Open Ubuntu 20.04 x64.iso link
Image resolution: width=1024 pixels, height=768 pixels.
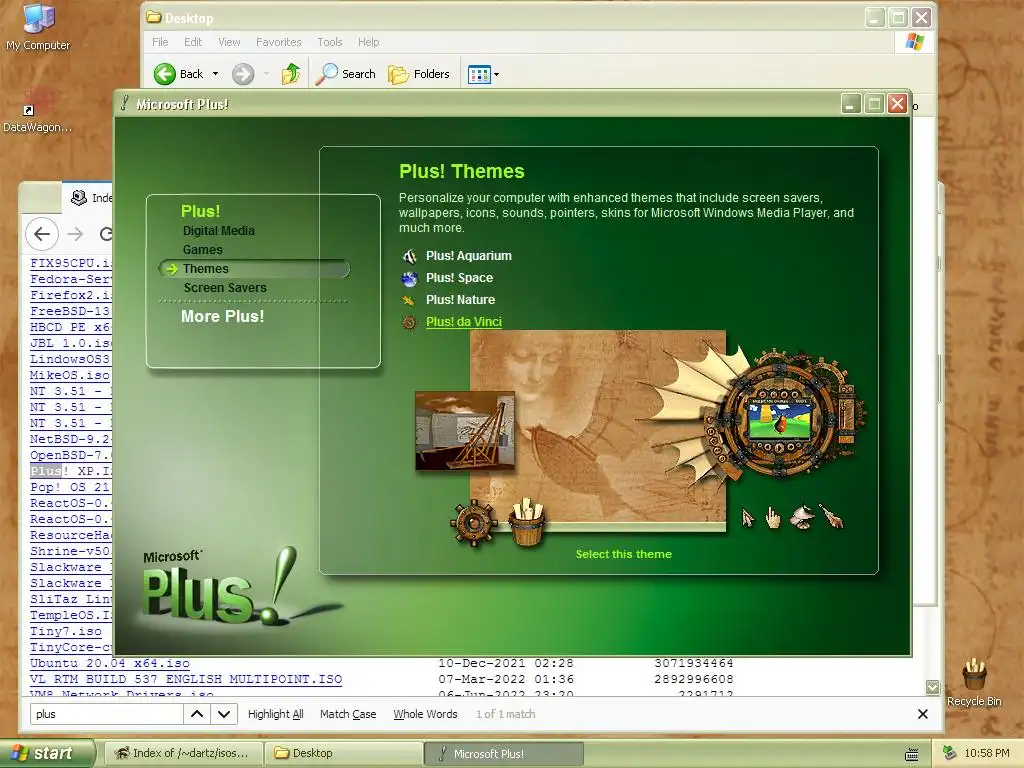click(x=110, y=663)
